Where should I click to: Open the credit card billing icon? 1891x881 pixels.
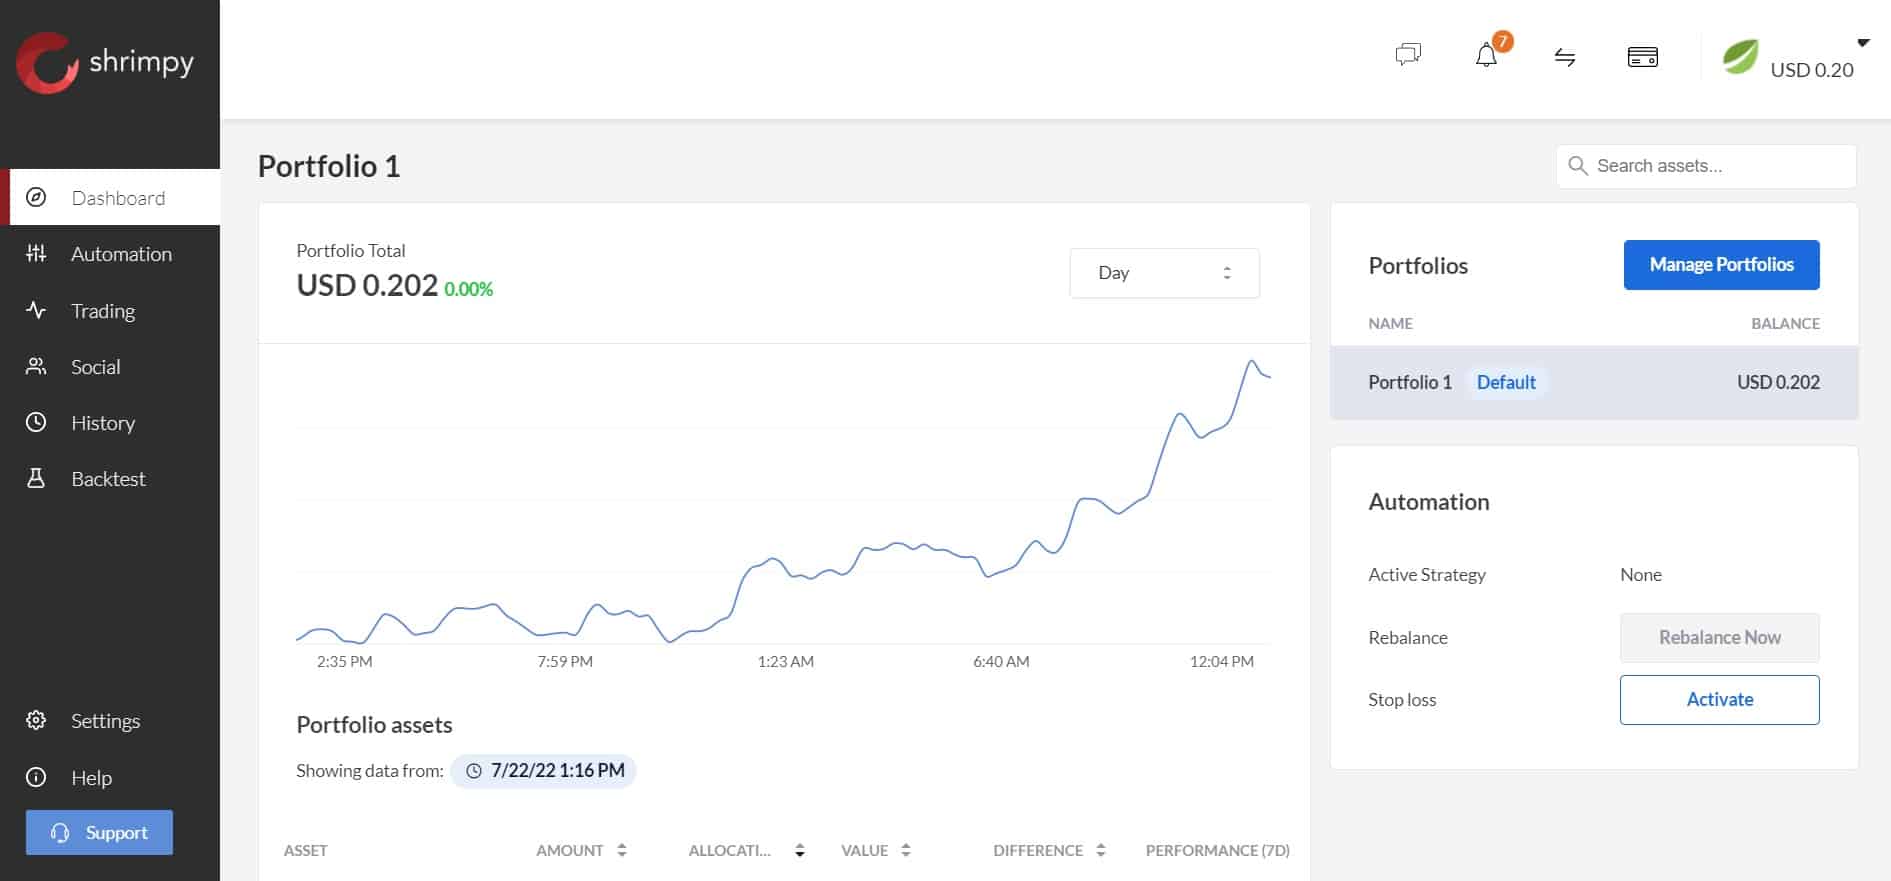click(1643, 57)
